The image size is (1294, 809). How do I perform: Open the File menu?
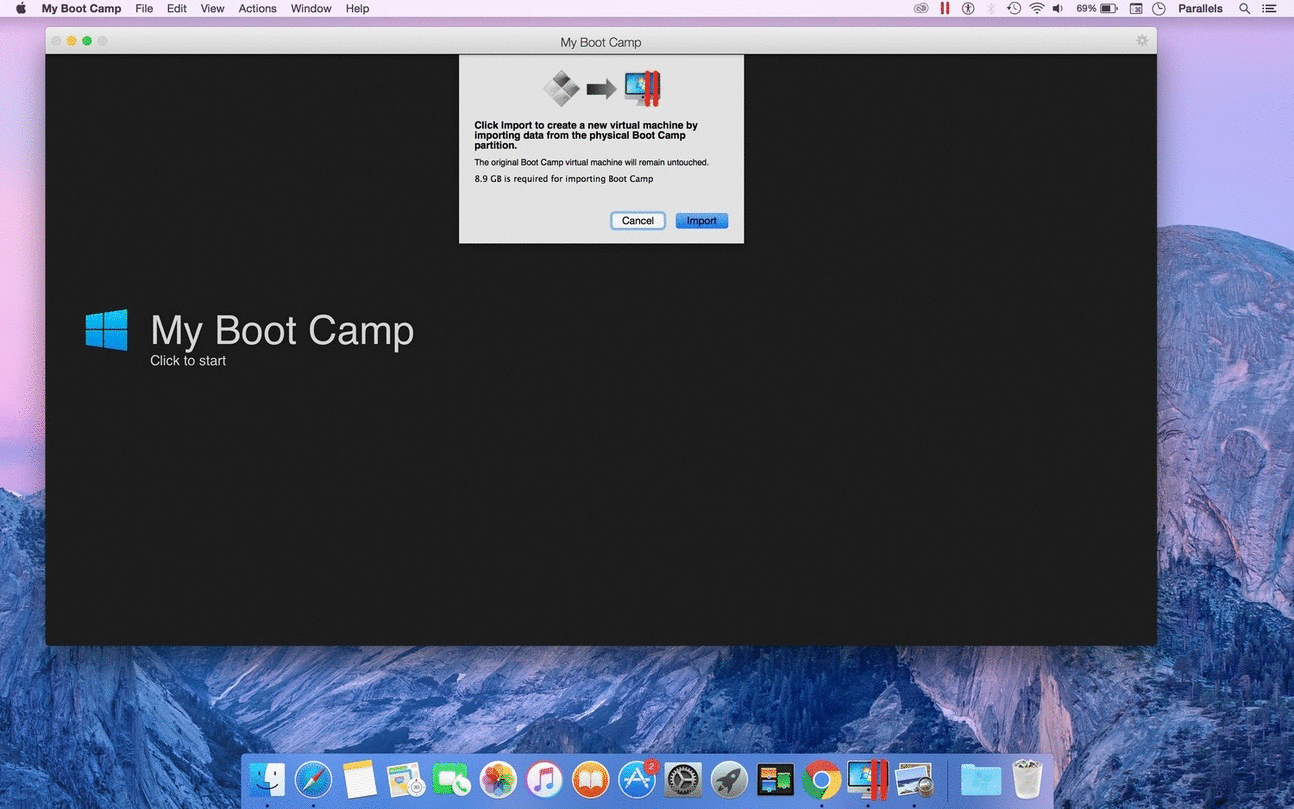pos(144,8)
